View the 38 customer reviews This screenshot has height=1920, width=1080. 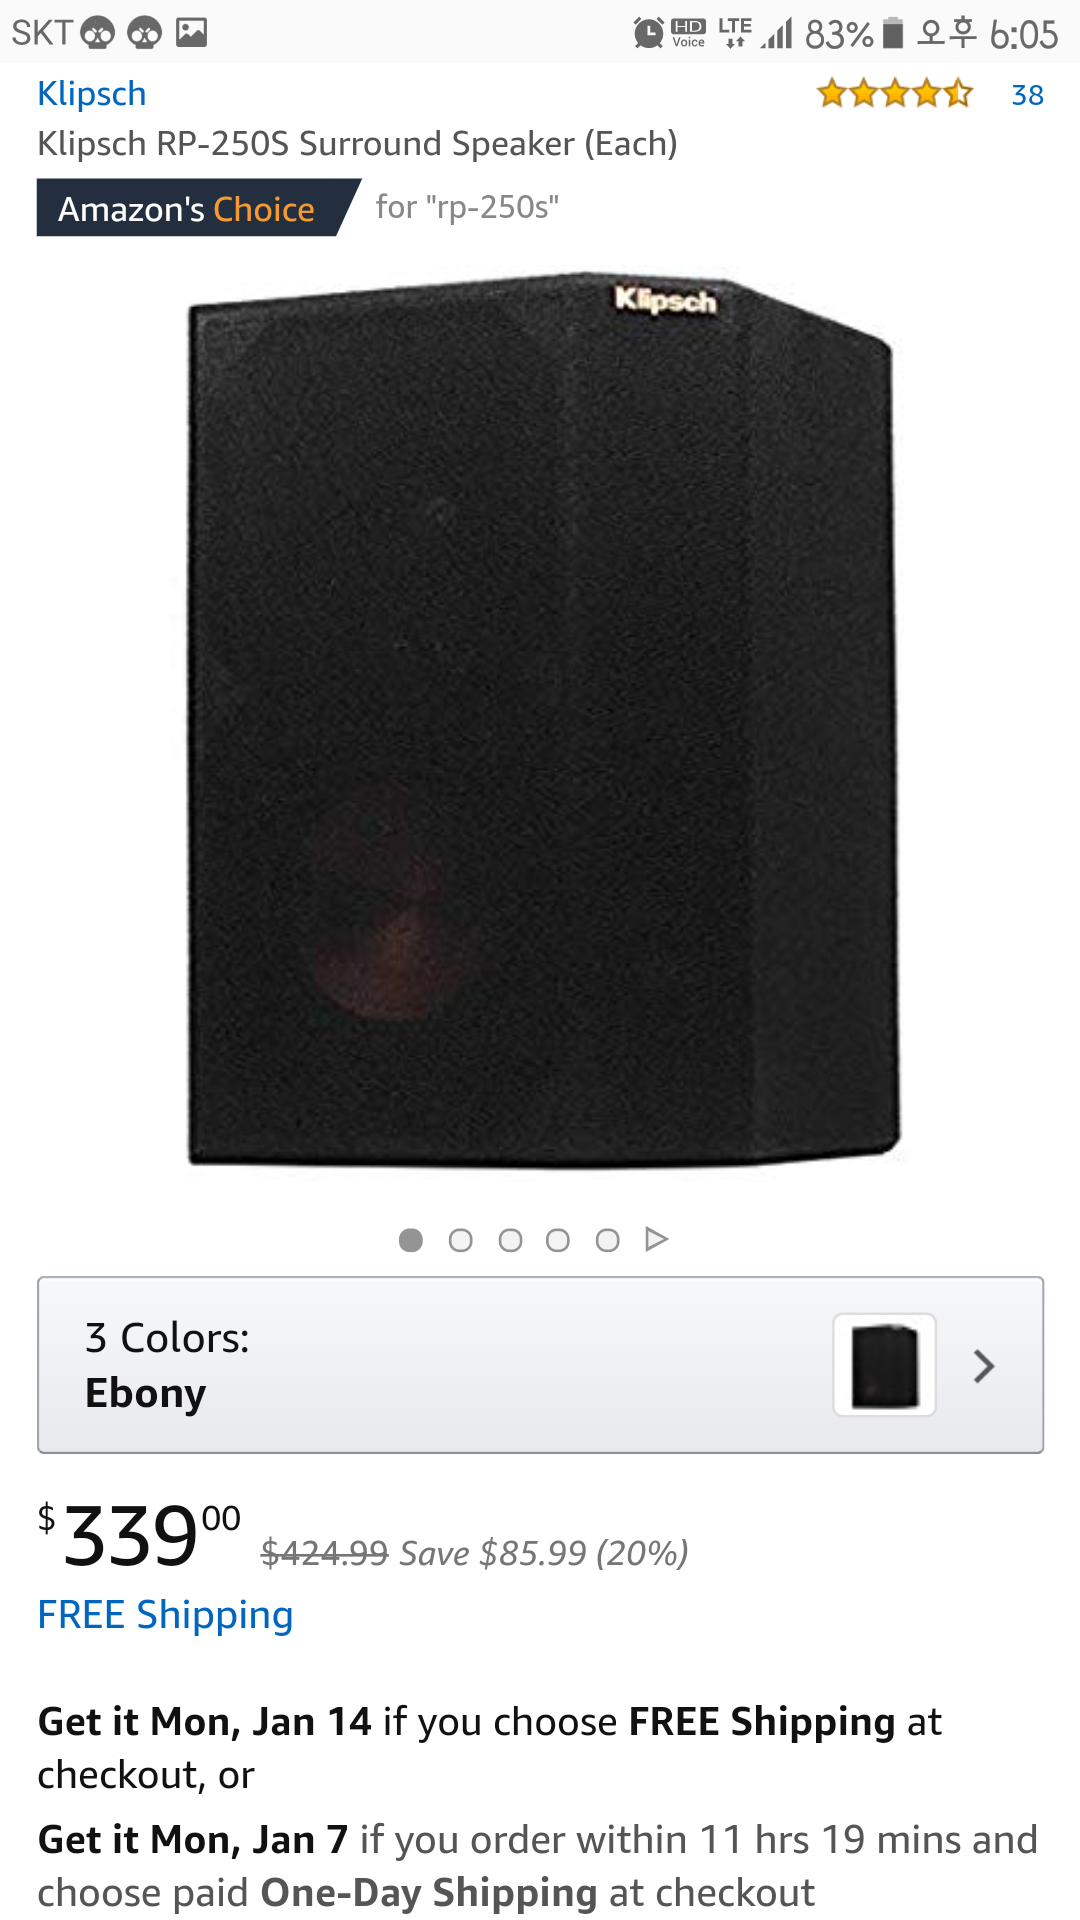click(1027, 95)
